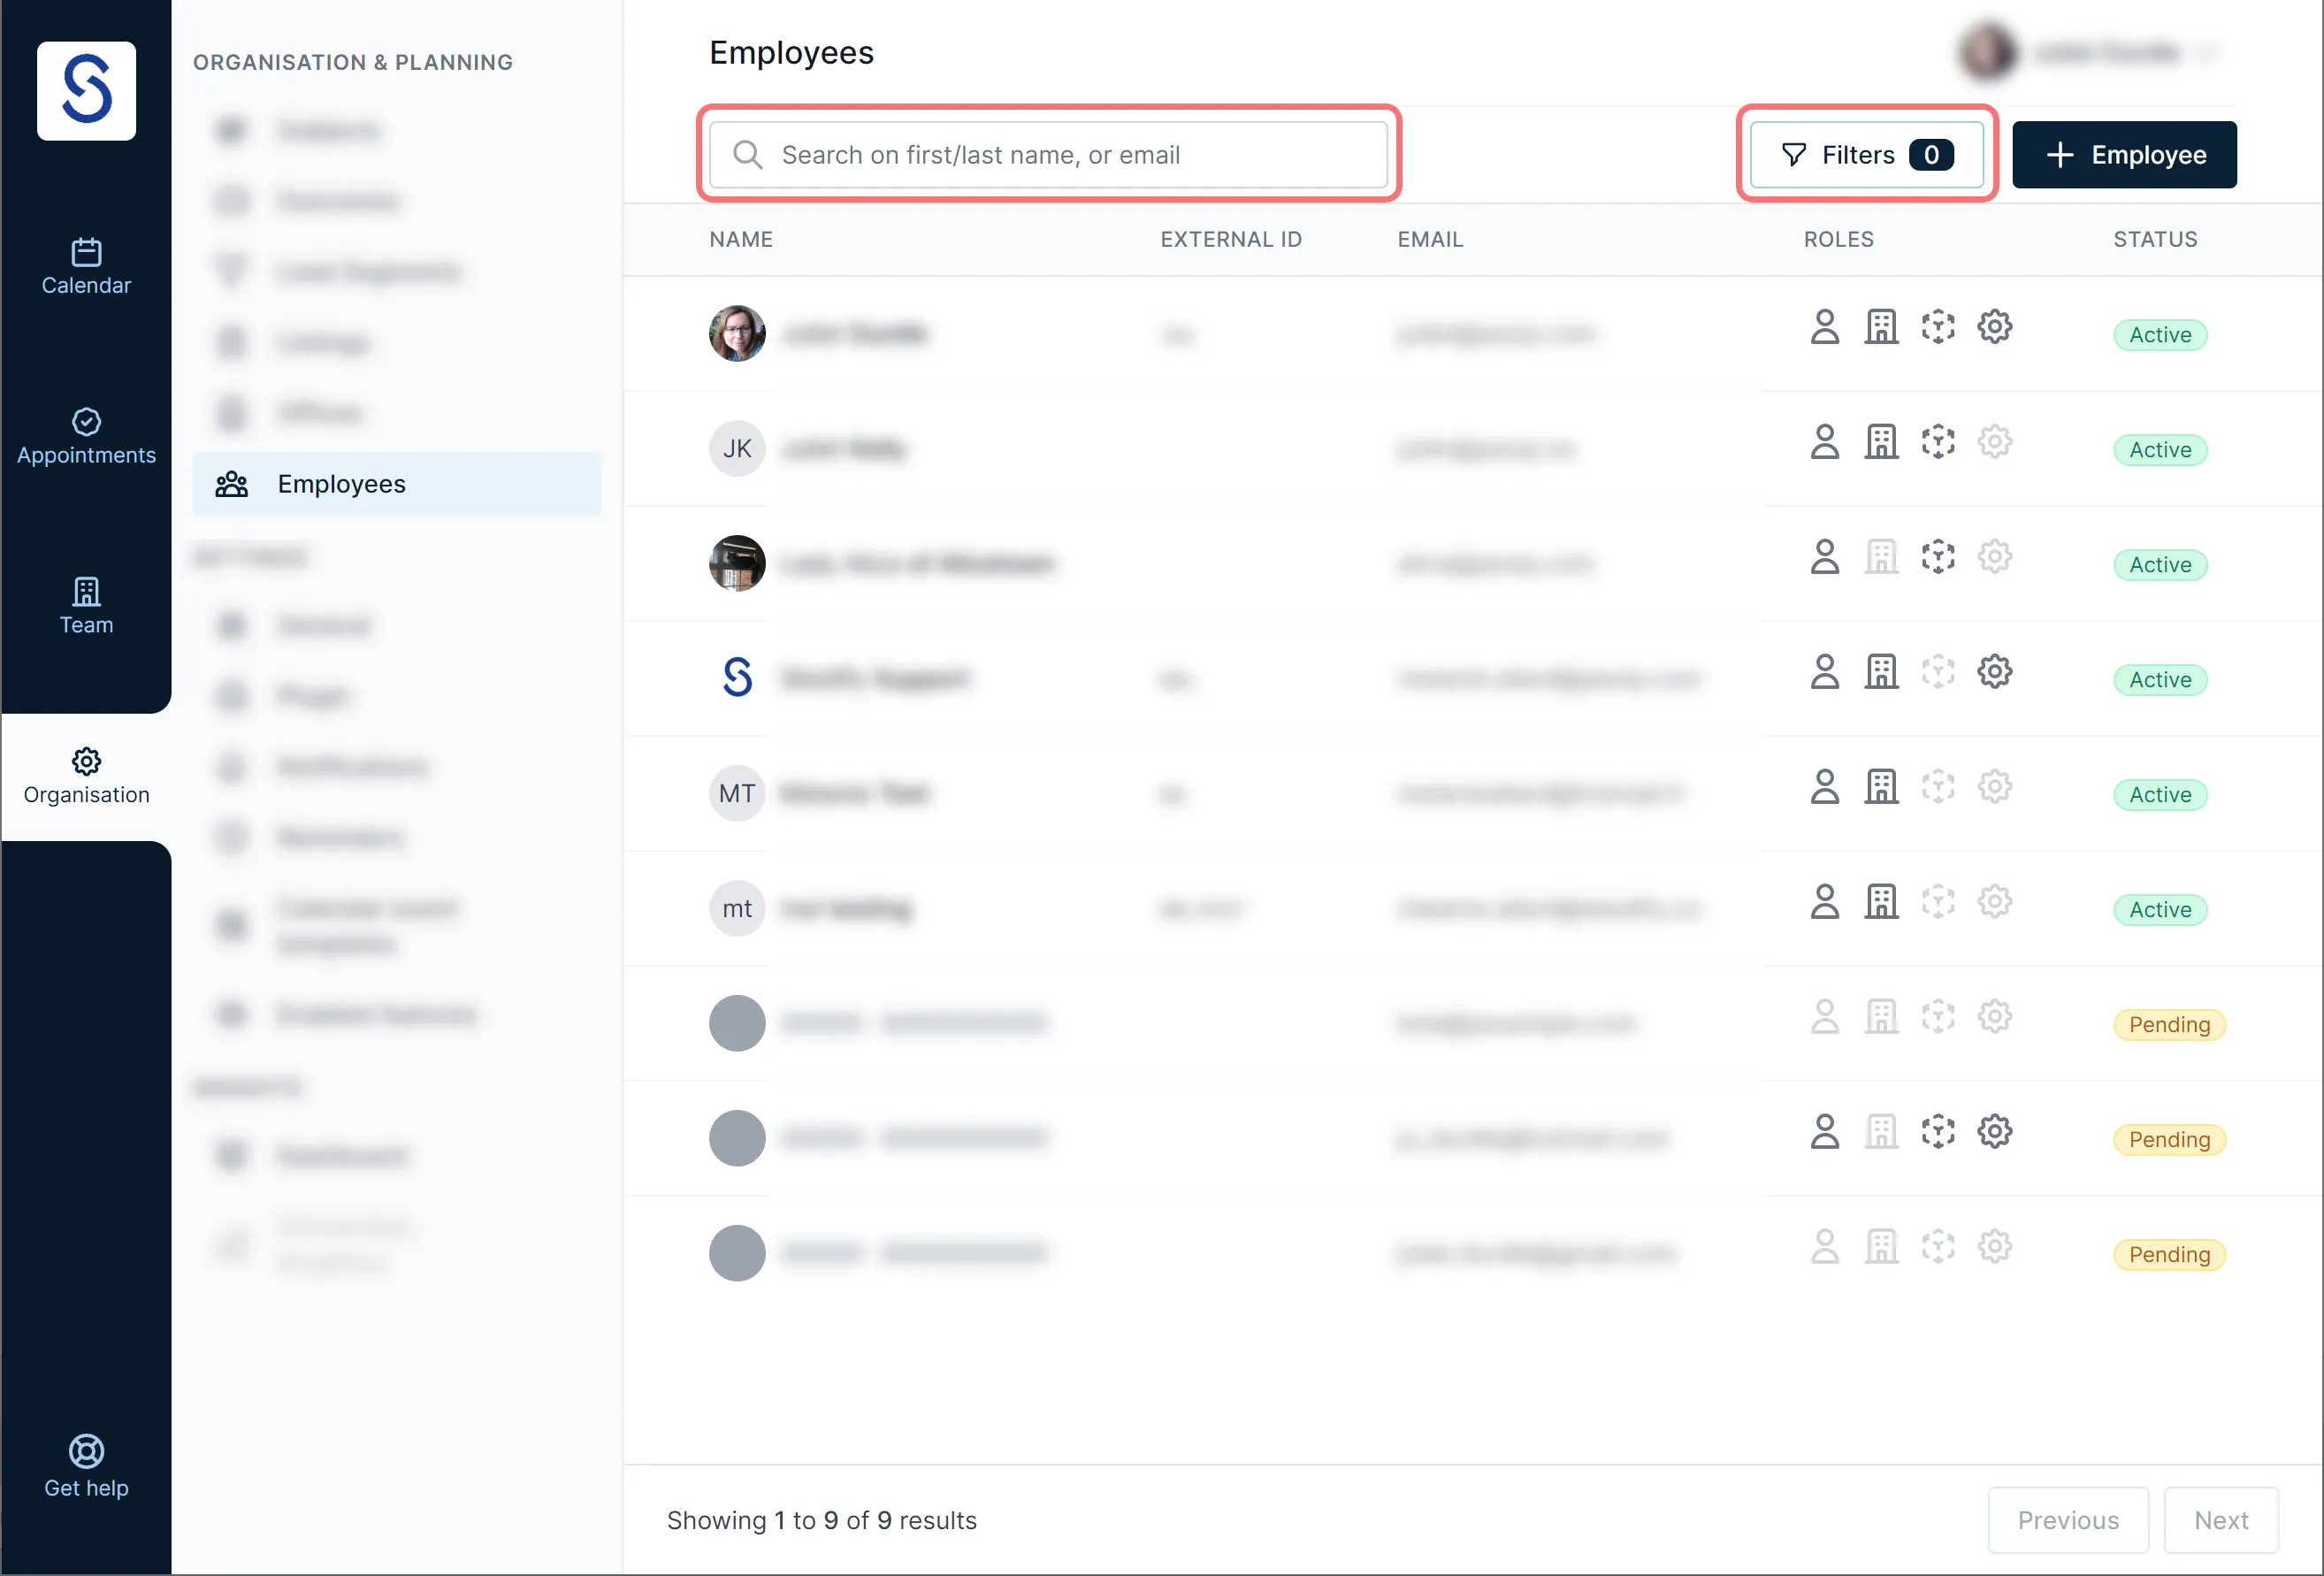This screenshot has height=1576, width=2324.
Task: Open the Calendar section in sidebar
Action: 86,267
